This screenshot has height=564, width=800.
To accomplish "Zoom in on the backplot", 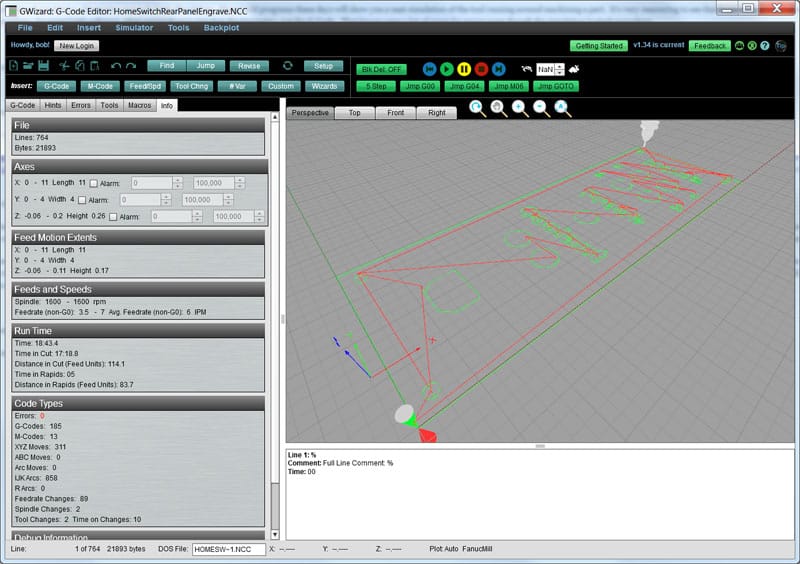I will pos(520,108).
